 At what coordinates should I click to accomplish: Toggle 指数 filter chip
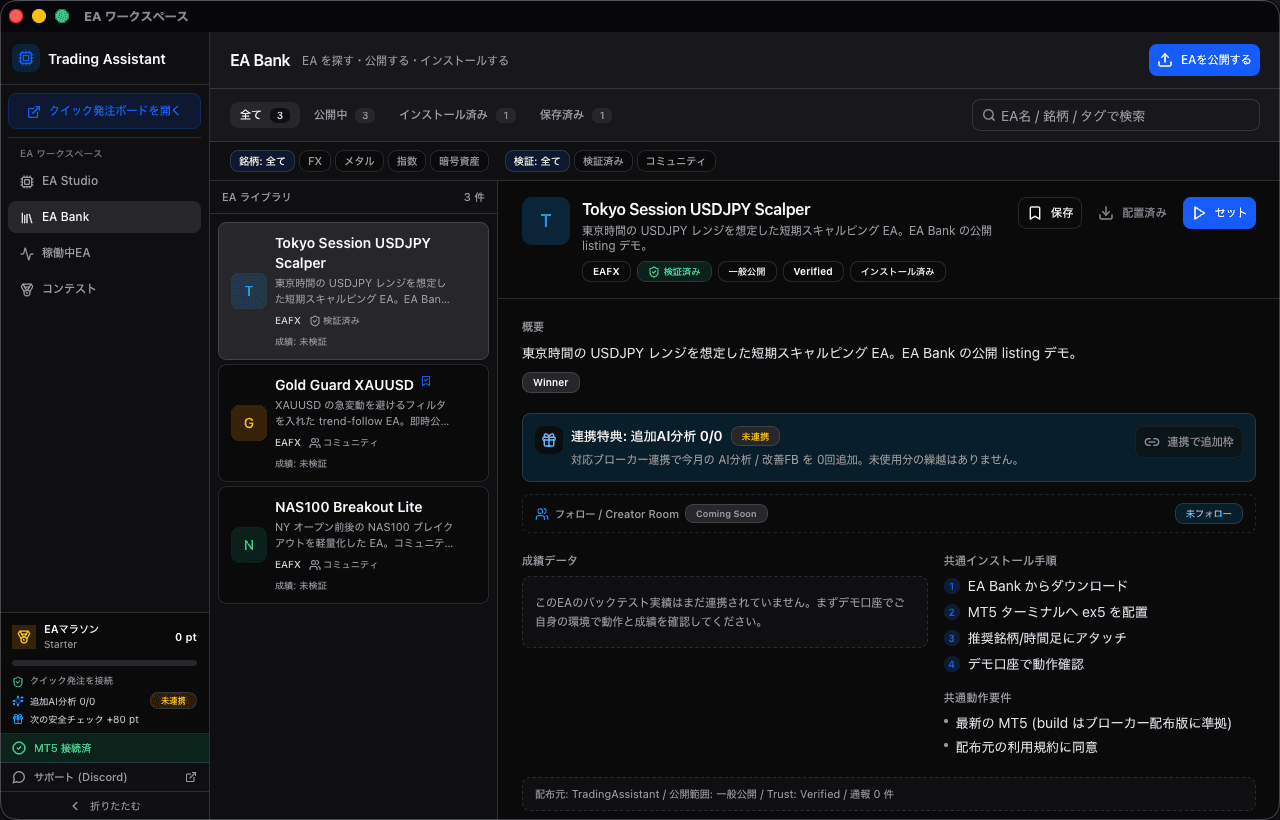[406, 161]
